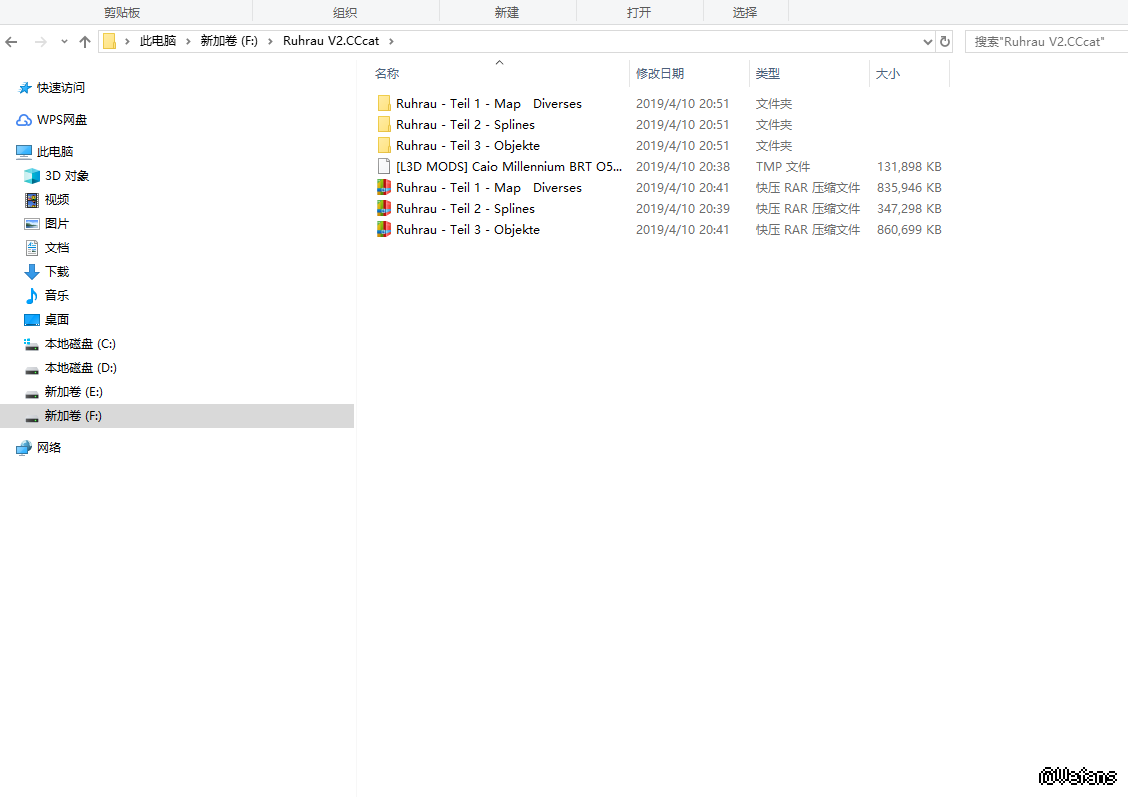1128x797 pixels.
Task: Focus the search Ruhrau V2.CCcat box
Action: [x=1047, y=42]
